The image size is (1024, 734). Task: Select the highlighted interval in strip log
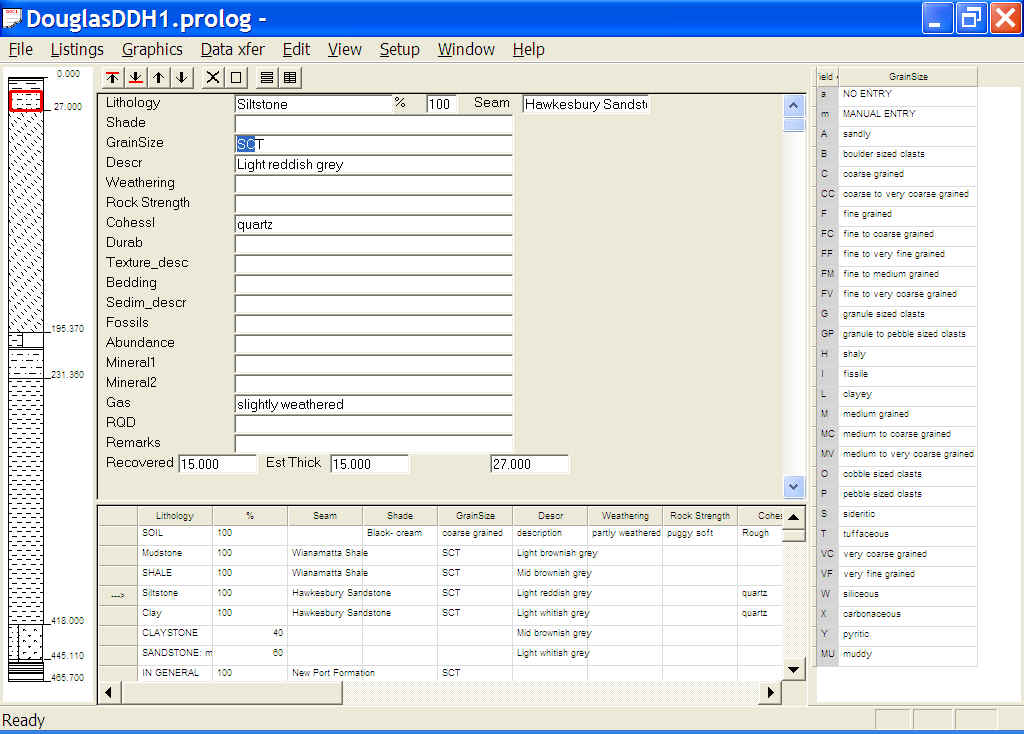point(26,101)
